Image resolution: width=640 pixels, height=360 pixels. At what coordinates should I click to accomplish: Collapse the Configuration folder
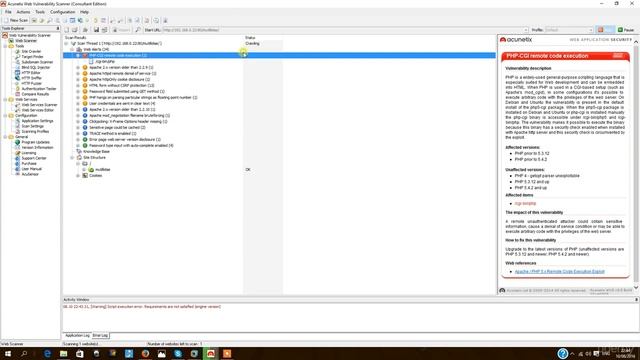pos(5,116)
